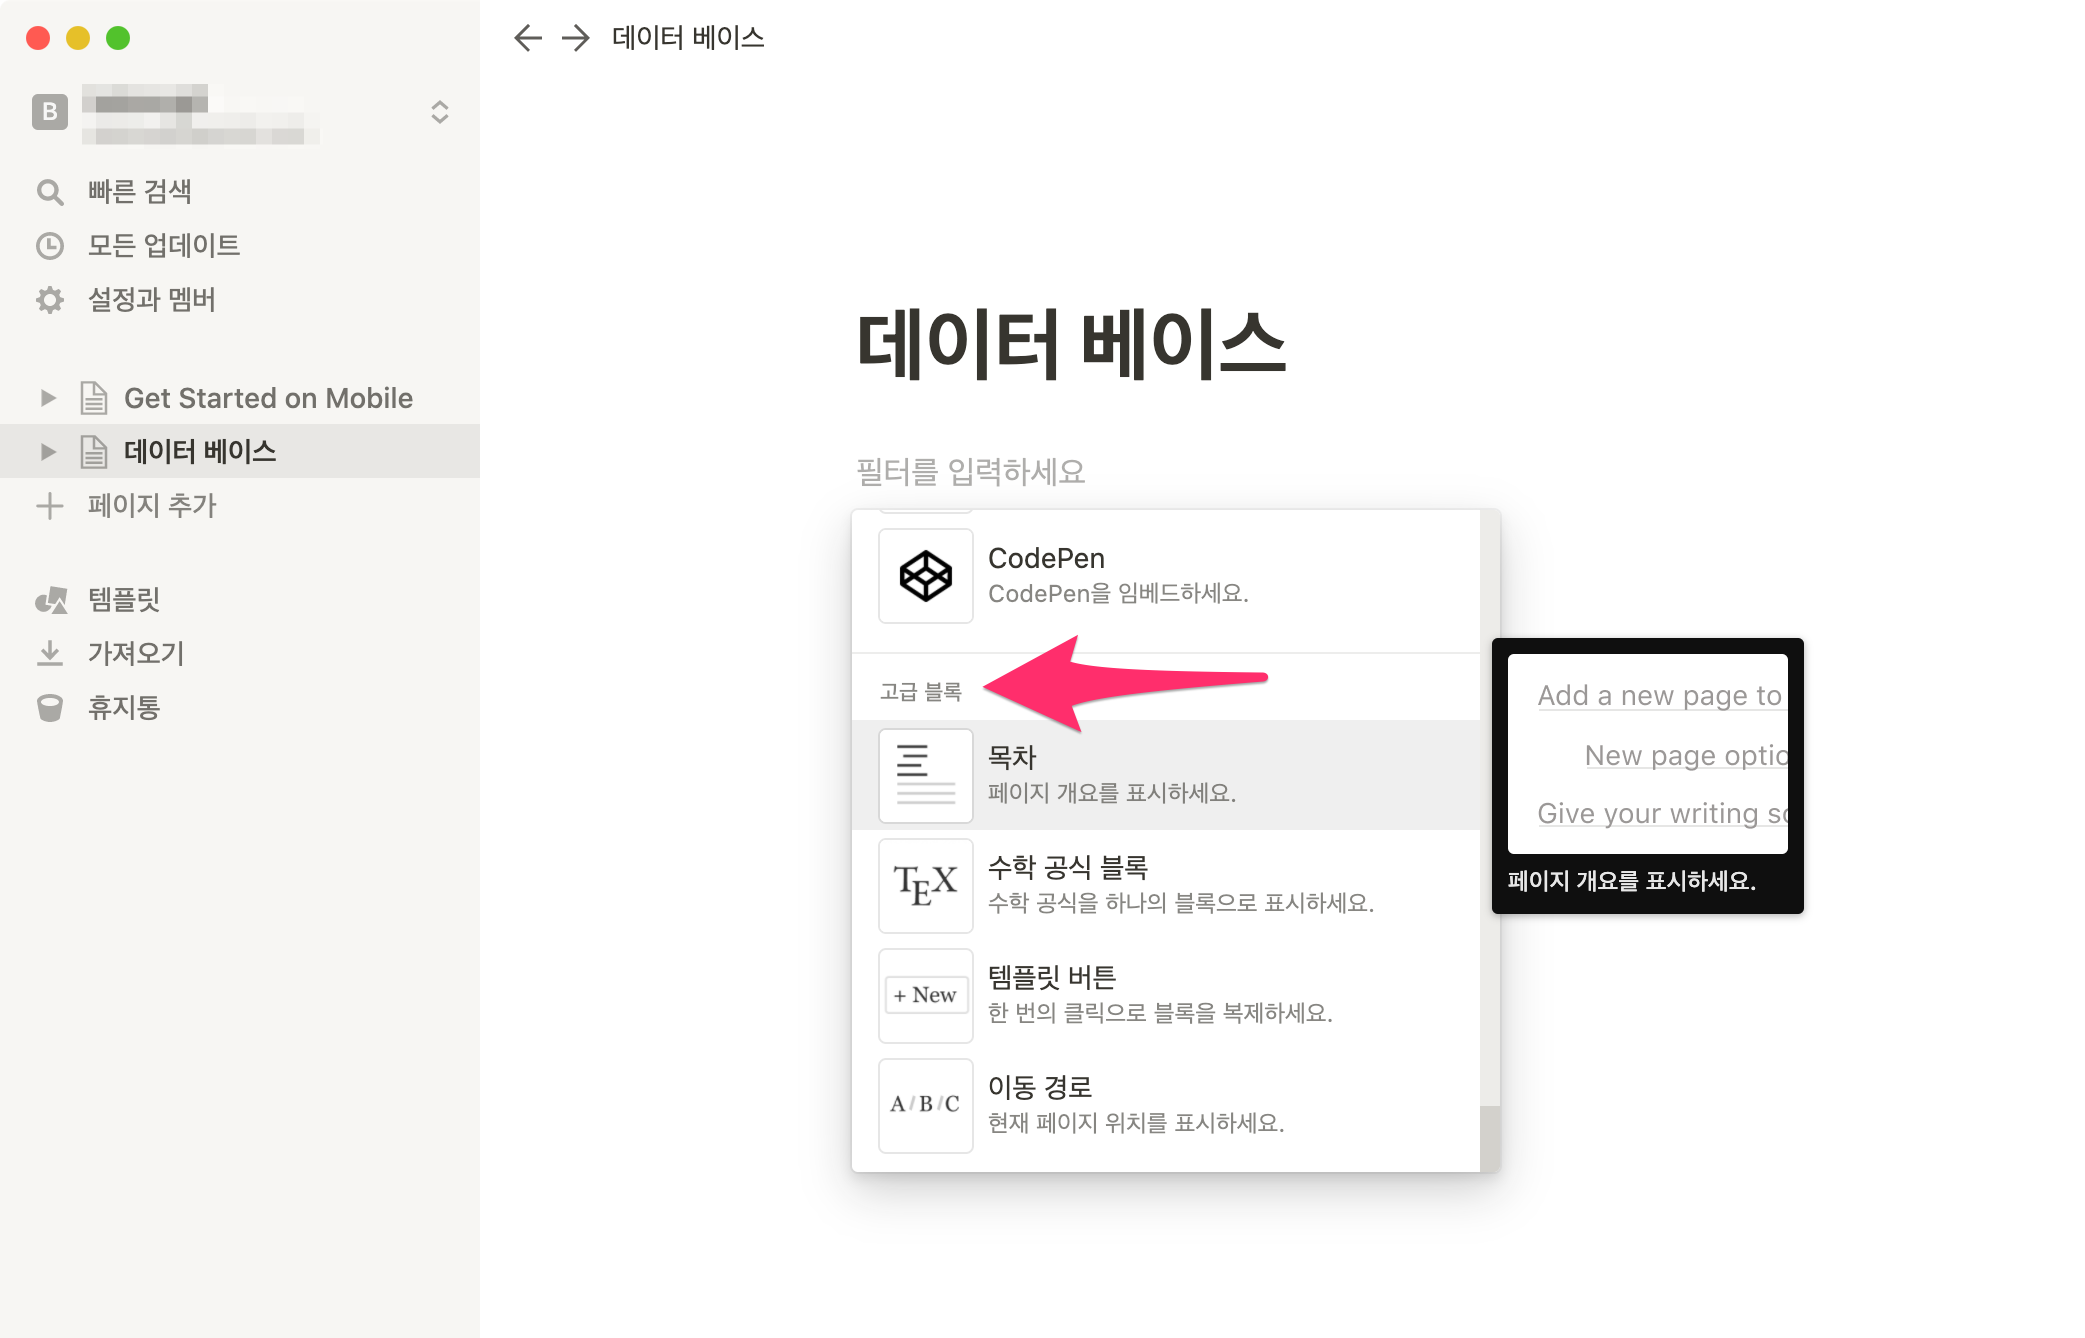This screenshot has height=1338, width=2085.
Task: Expand the 데이터 베이스 page toggle
Action: 48,452
